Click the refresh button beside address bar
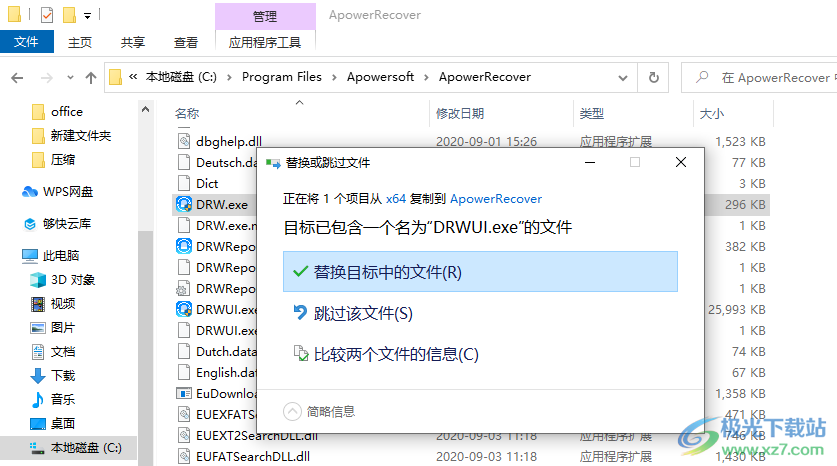Image resolution: width=837 pixels, height=466 pixels. click(653, 77)
